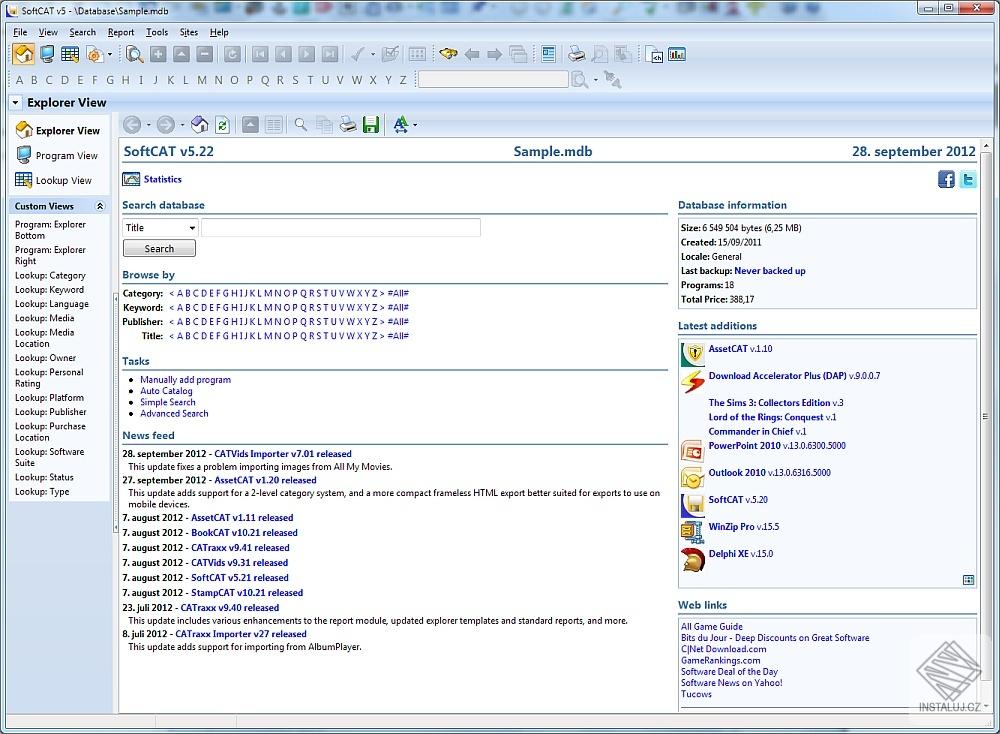This screenshot has height=734, width=1000.
Task: Click the search database text field
Action: pyautogui.click(x=340, y=228)
